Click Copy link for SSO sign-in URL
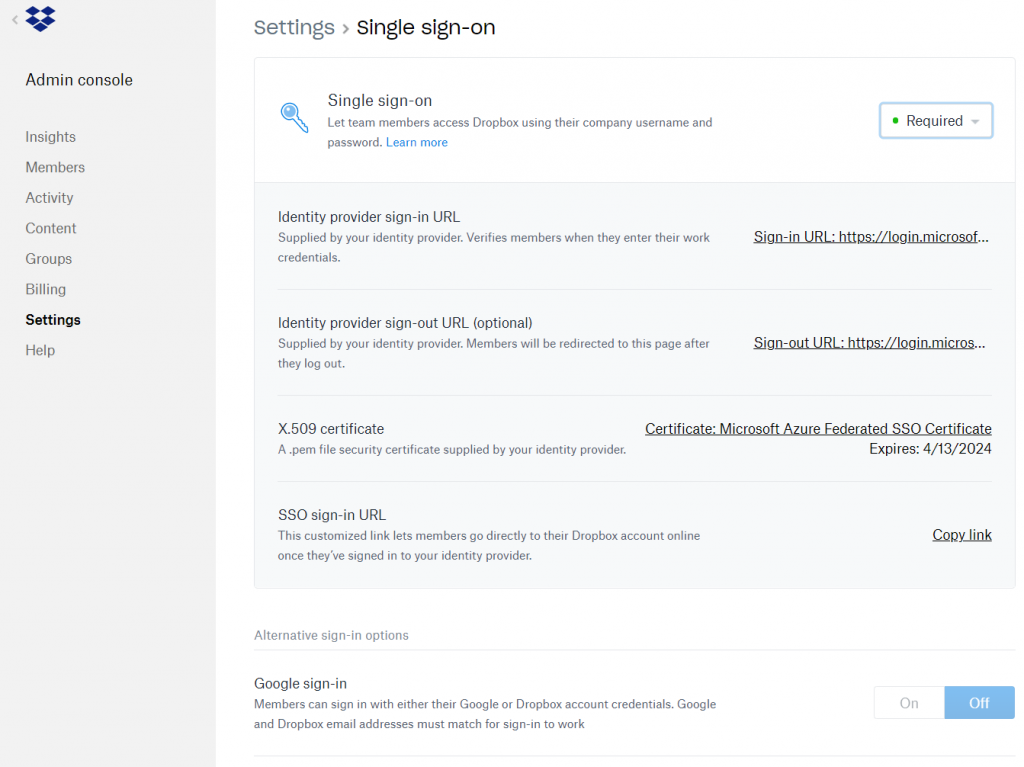Image resolution: width=1024 pixels, height=767 pixels. pos(962,534)
